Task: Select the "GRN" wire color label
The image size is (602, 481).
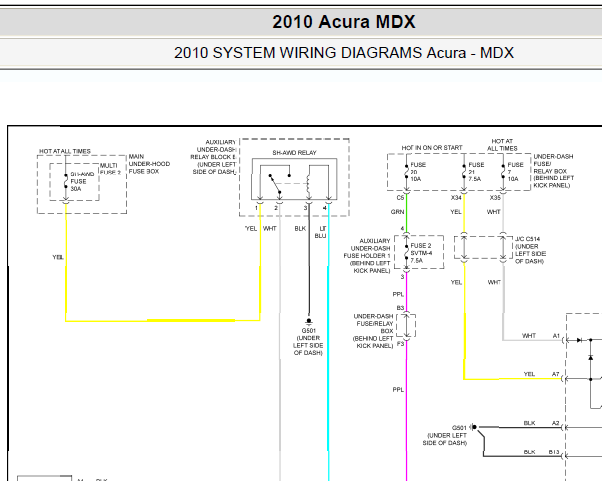Action: (397, 212)
